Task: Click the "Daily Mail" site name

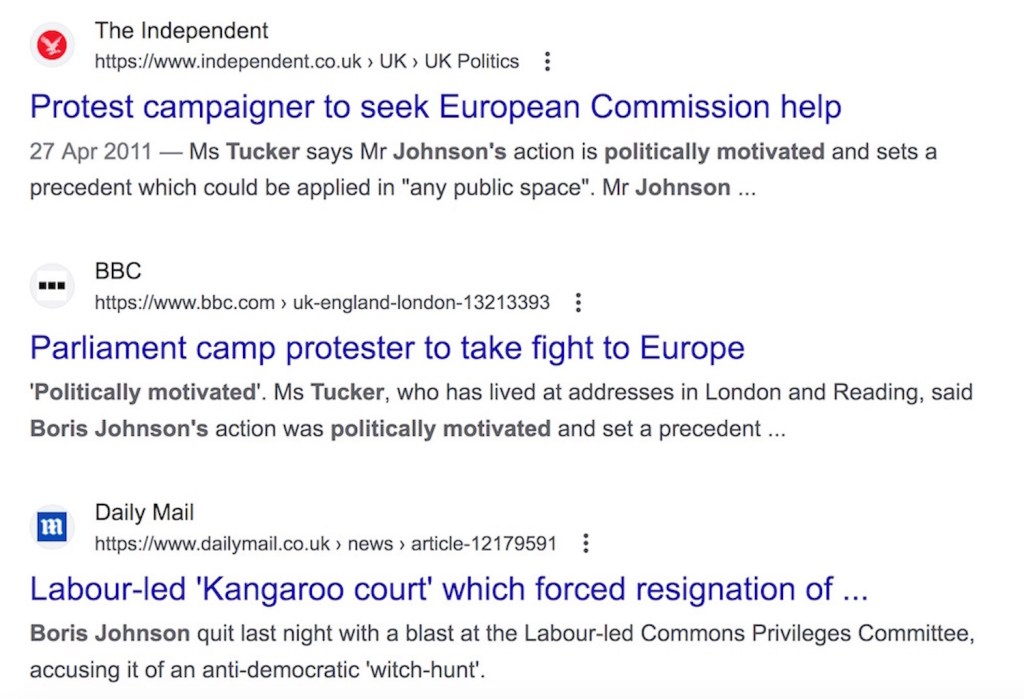Action: coord(144,512)
